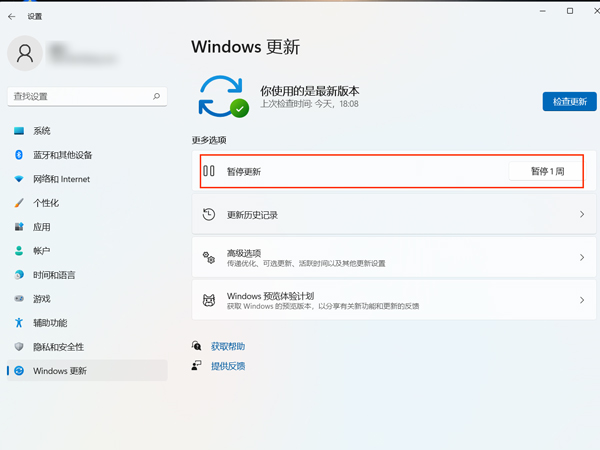Click the Wi-Fi icon for 网络和 Internet
The height and width of the screenshot is (450, 600).
click(19, 179)
